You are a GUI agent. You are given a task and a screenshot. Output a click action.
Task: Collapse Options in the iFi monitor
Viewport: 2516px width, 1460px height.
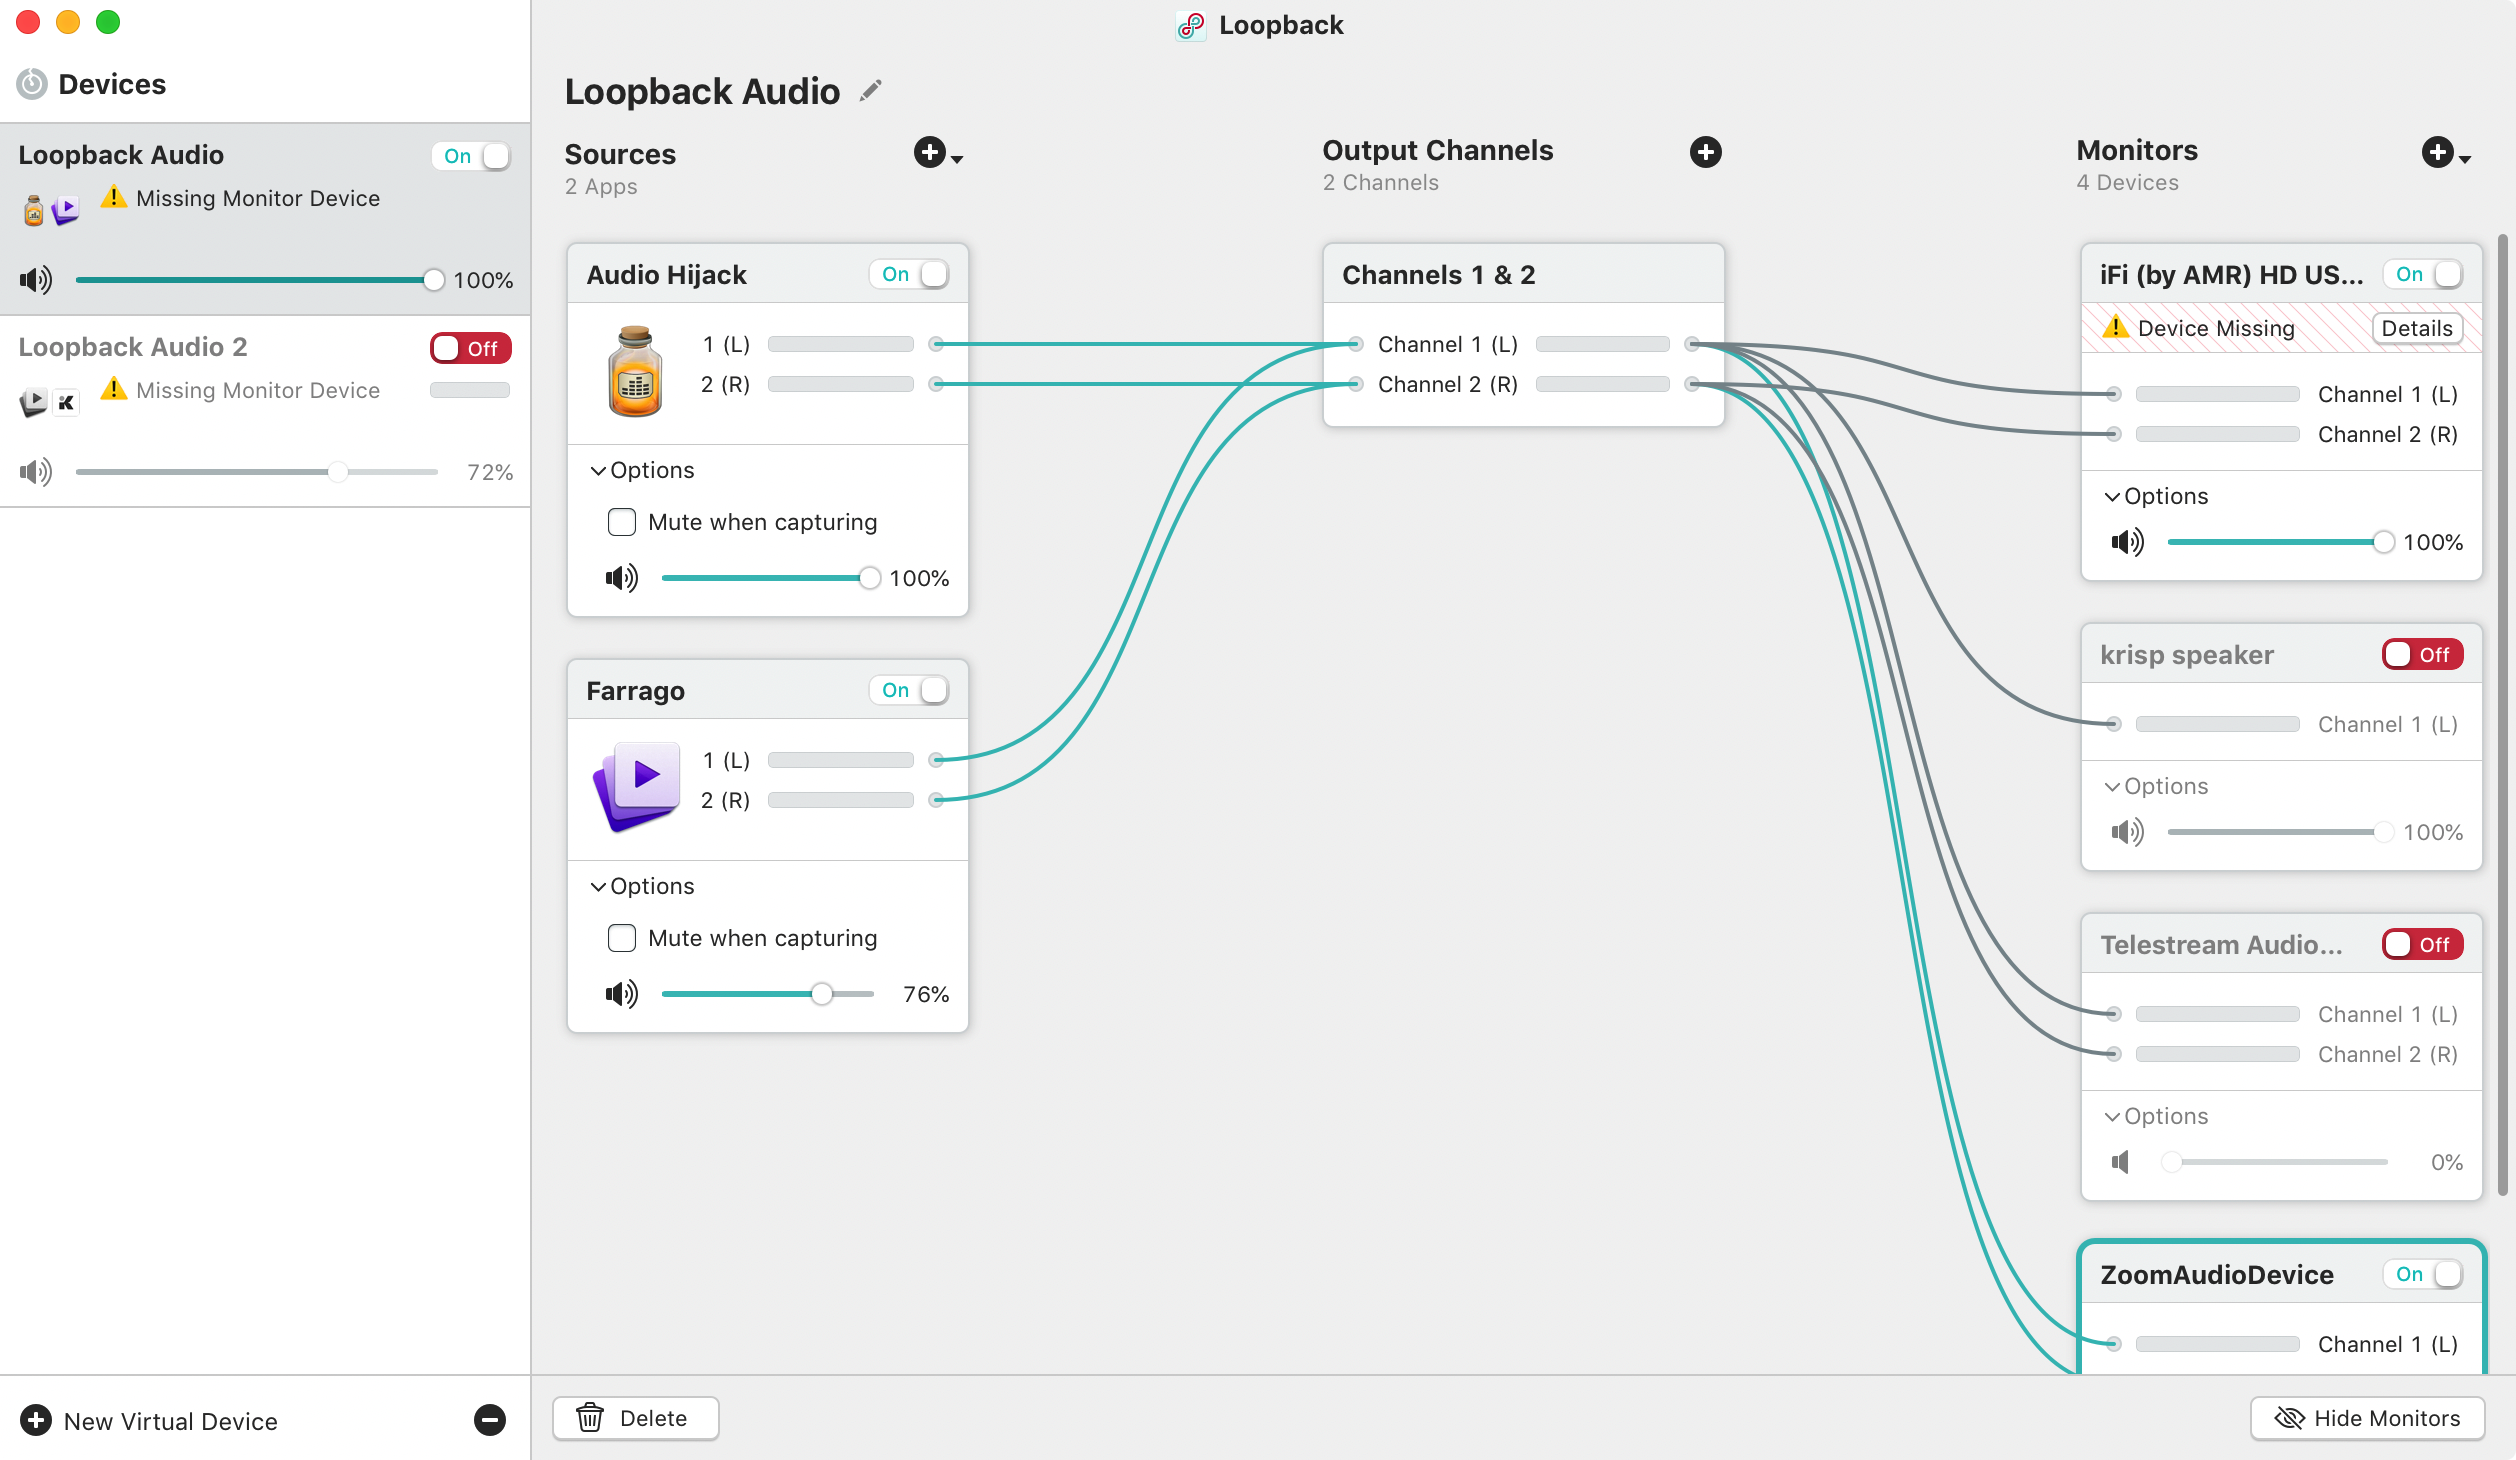pyautogui.click(x=2156, y=496)
